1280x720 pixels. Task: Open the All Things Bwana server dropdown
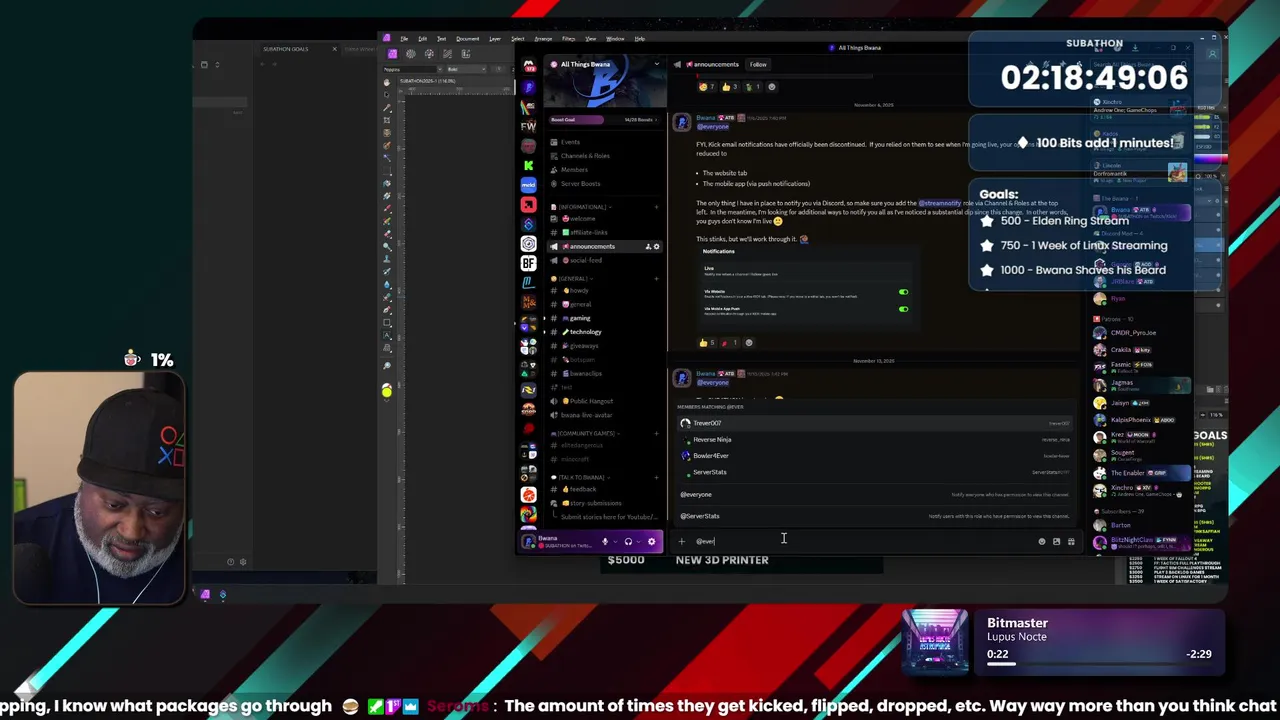point(656,64)
